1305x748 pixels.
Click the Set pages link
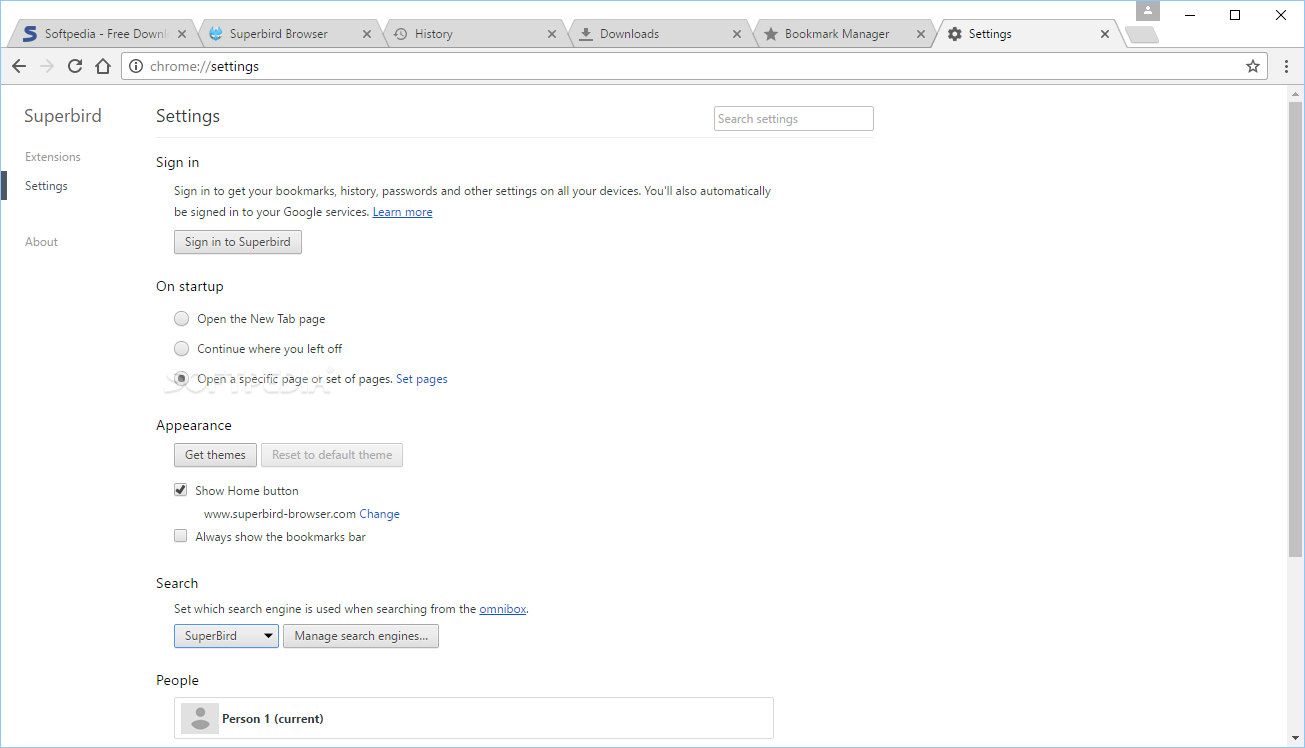[x=422, y=379]
